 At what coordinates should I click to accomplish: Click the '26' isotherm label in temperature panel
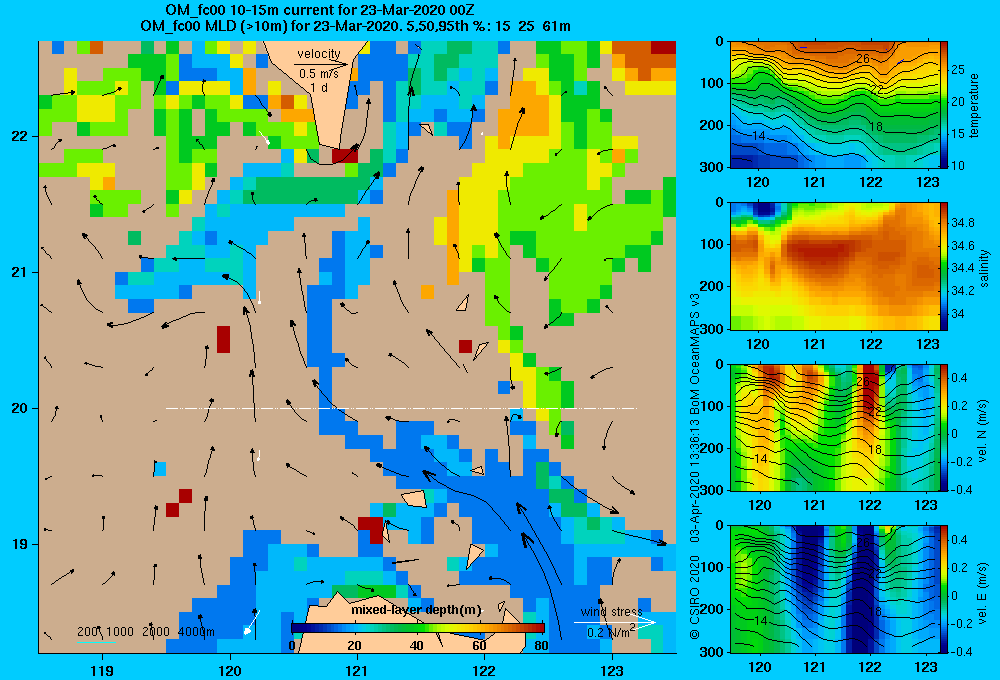click(863, 59)
